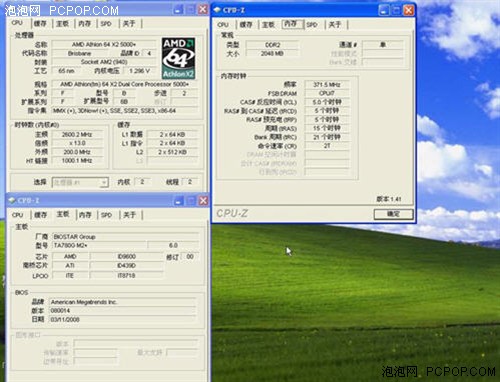Click the southbridge vendor ATI
The height and width of the screenshot is (382, 500).
coord(70,266)
